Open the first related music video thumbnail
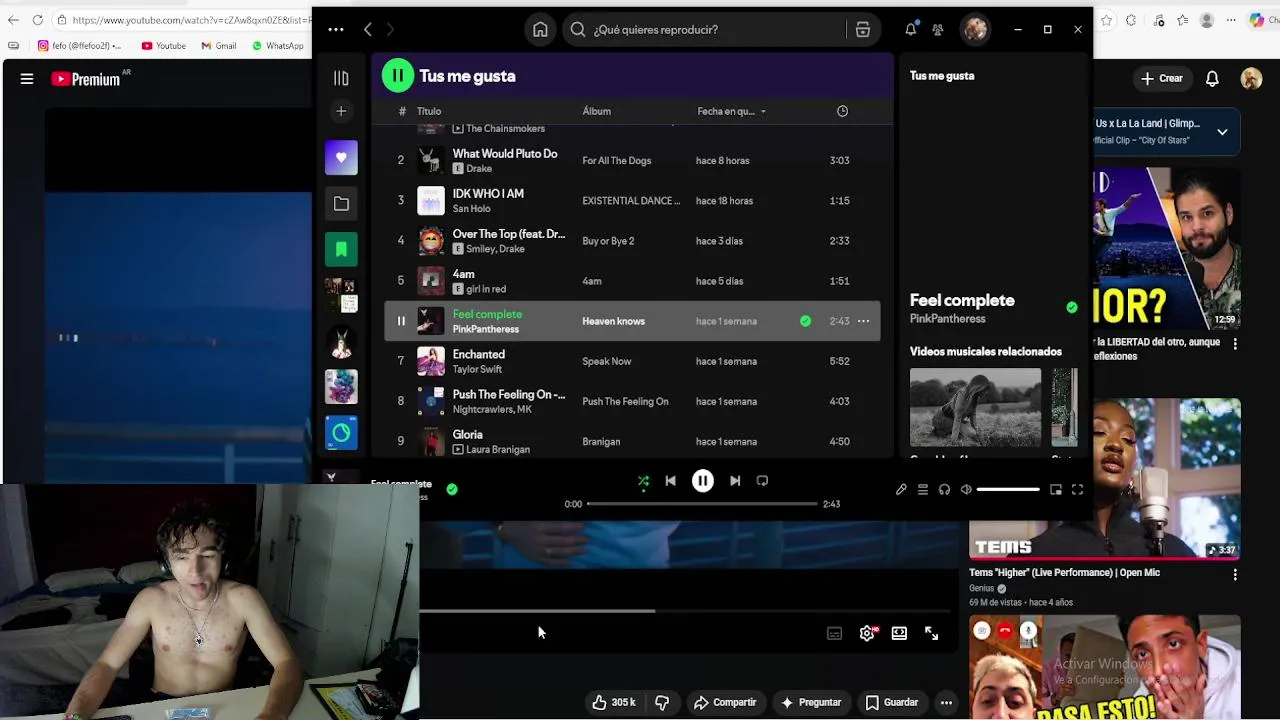The height and width of the screenshot is (720, 1280). [975, 407]
